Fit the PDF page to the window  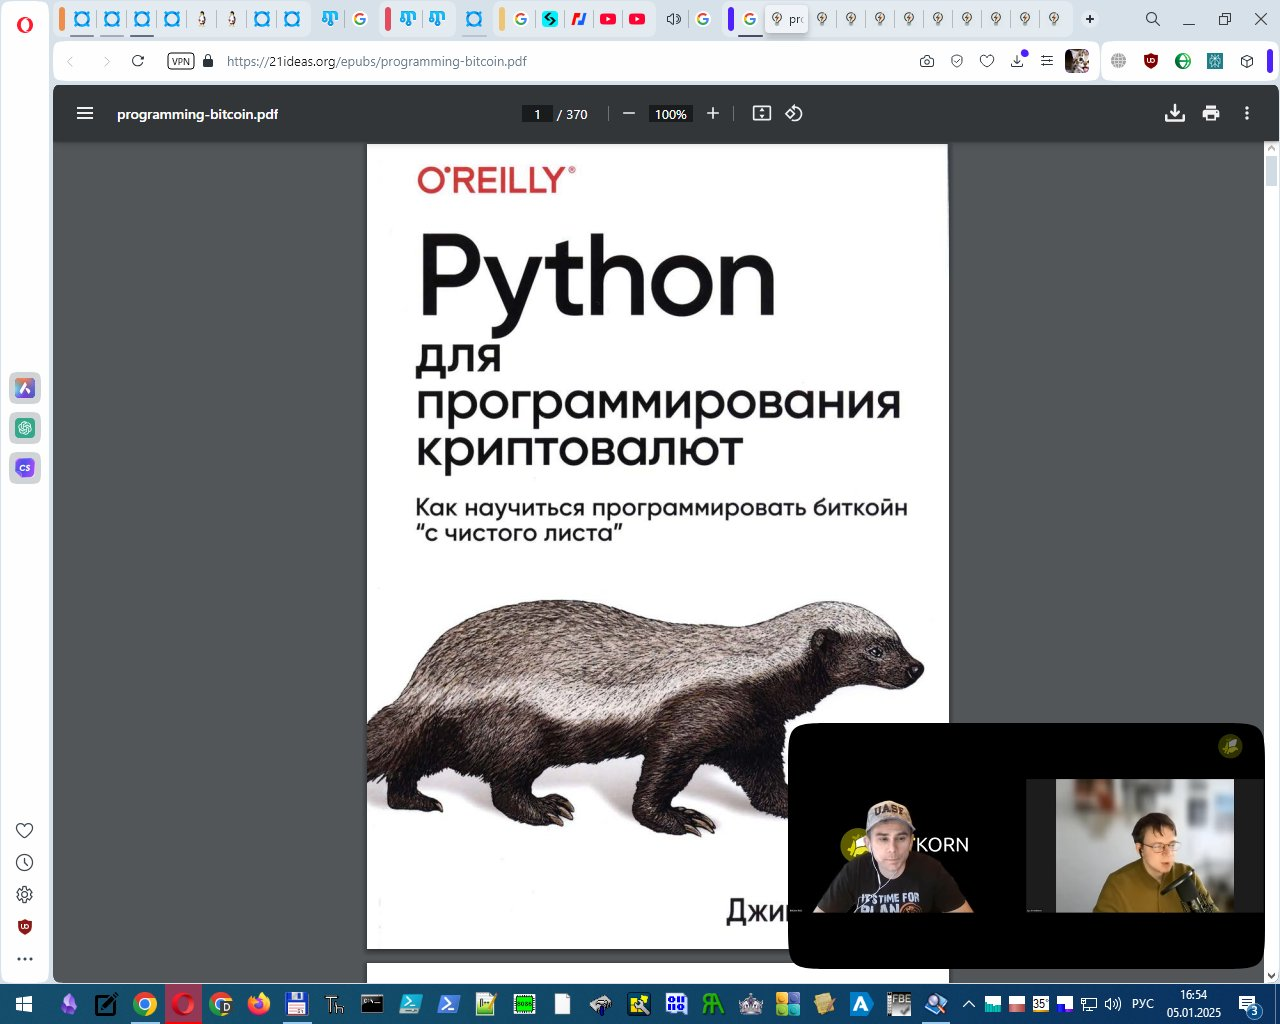(x=762, y=114)
